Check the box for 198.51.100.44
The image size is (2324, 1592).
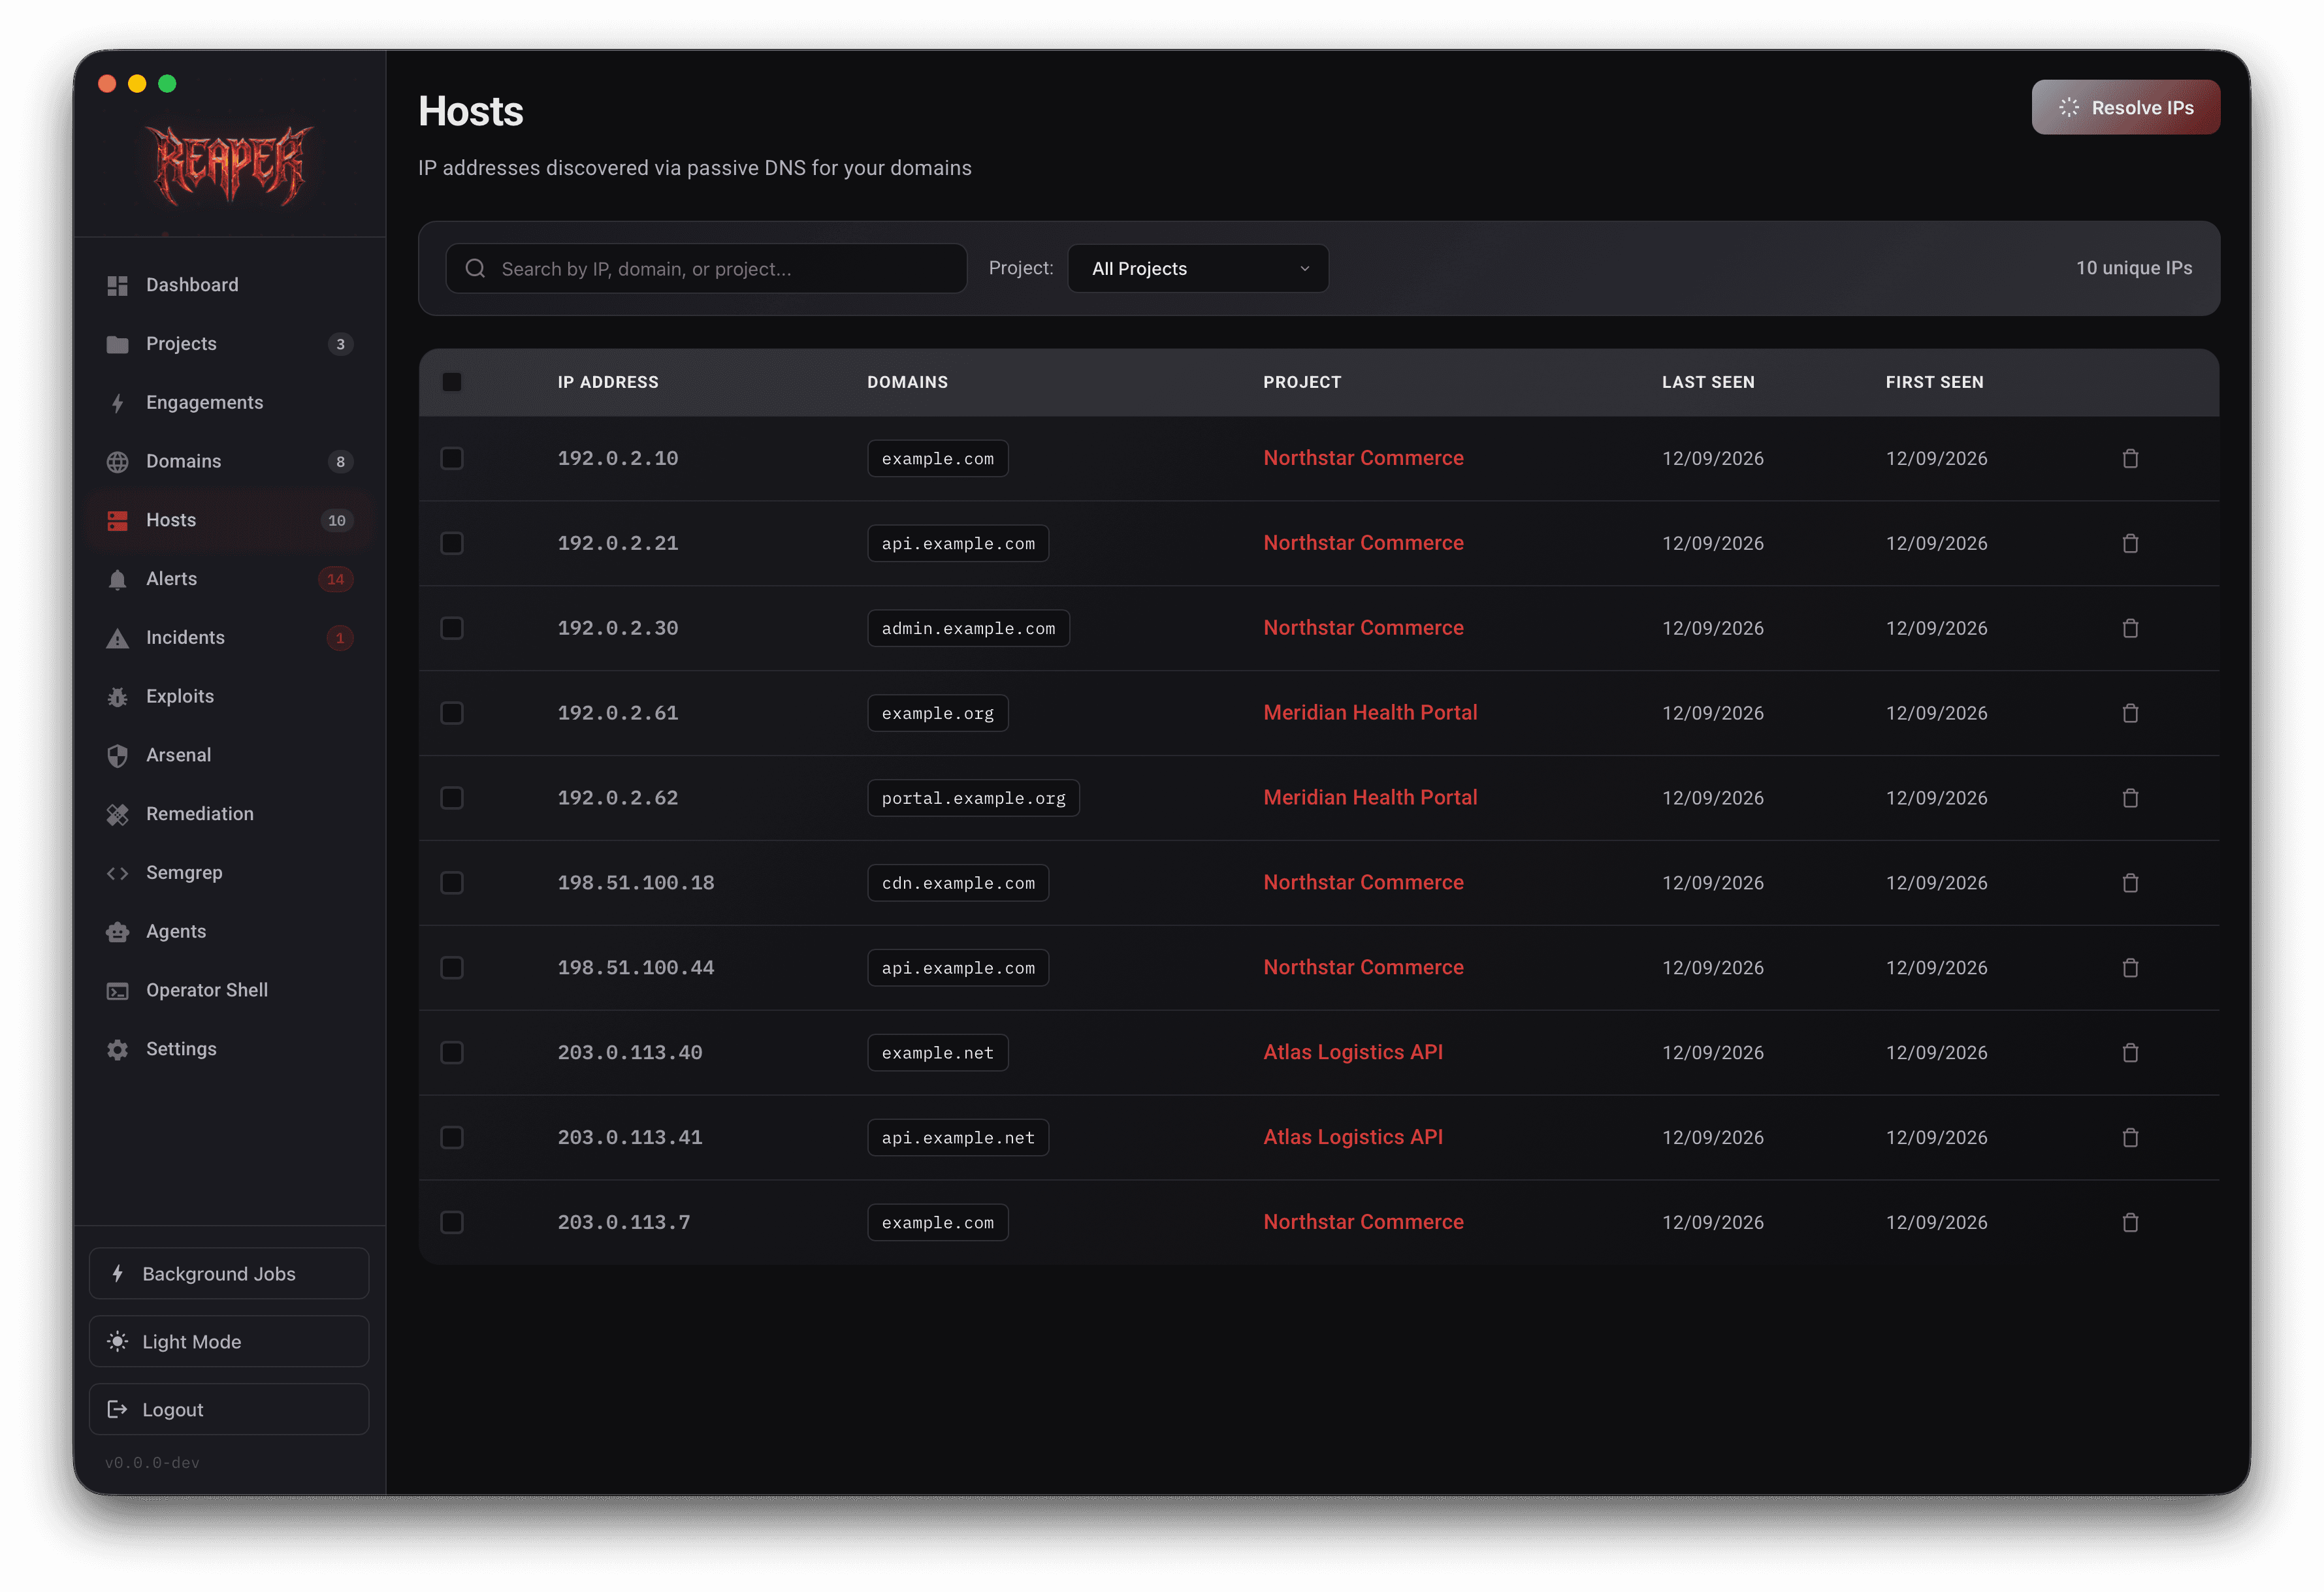click(452, 968)
